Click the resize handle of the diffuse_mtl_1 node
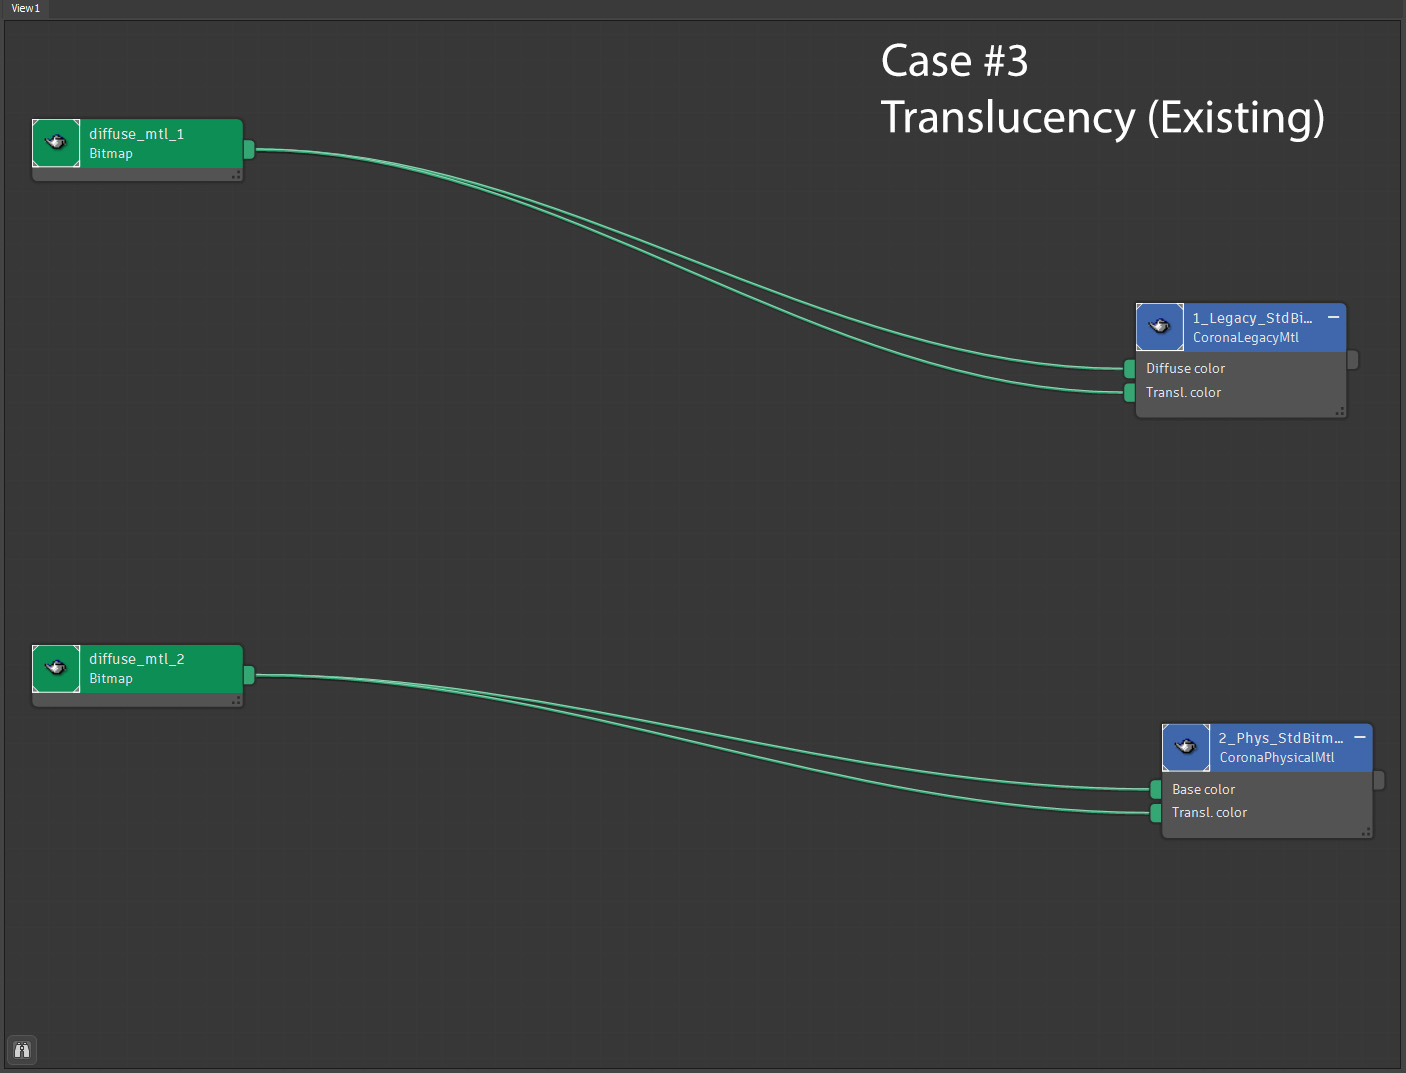This screenshot has height=1073, width=1406. (236, 176)
